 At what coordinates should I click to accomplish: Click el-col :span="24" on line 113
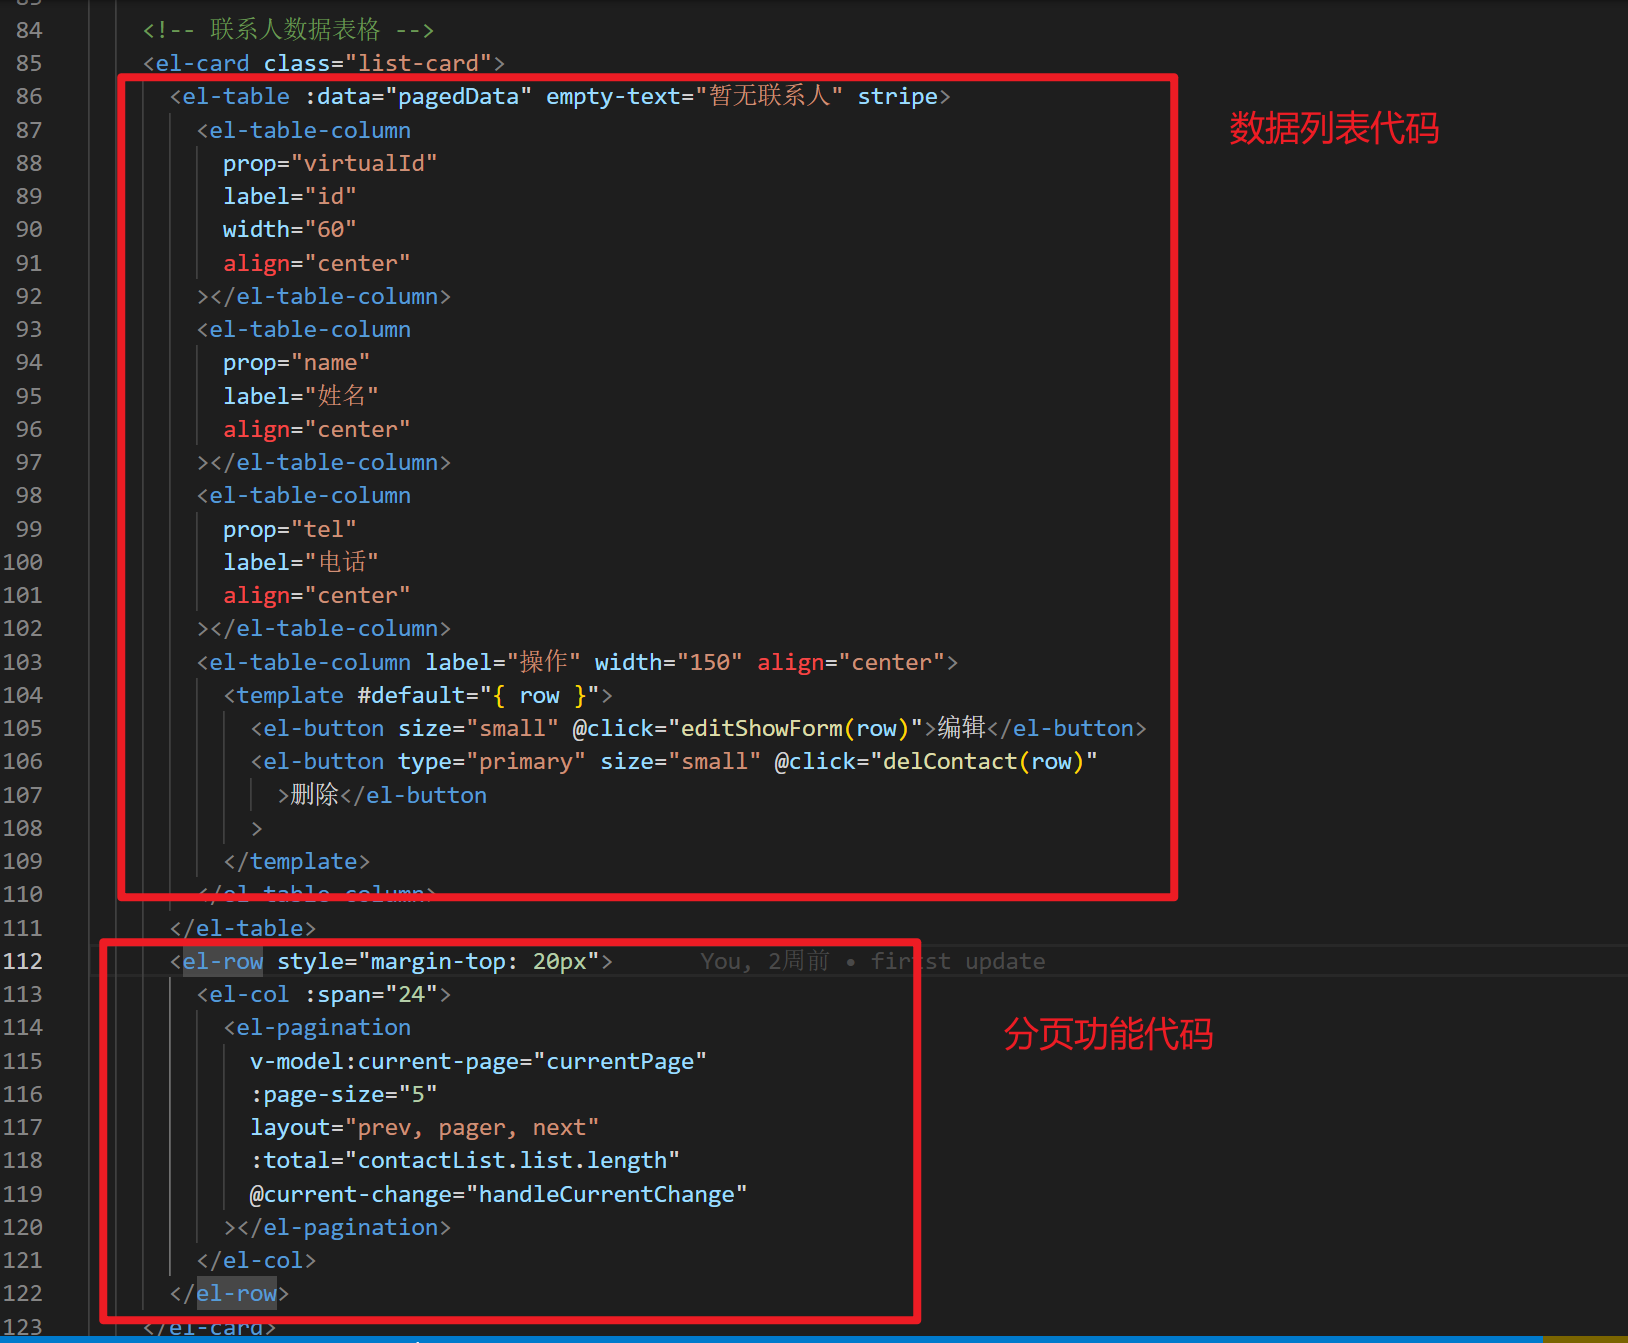click(x=324, y=994)
